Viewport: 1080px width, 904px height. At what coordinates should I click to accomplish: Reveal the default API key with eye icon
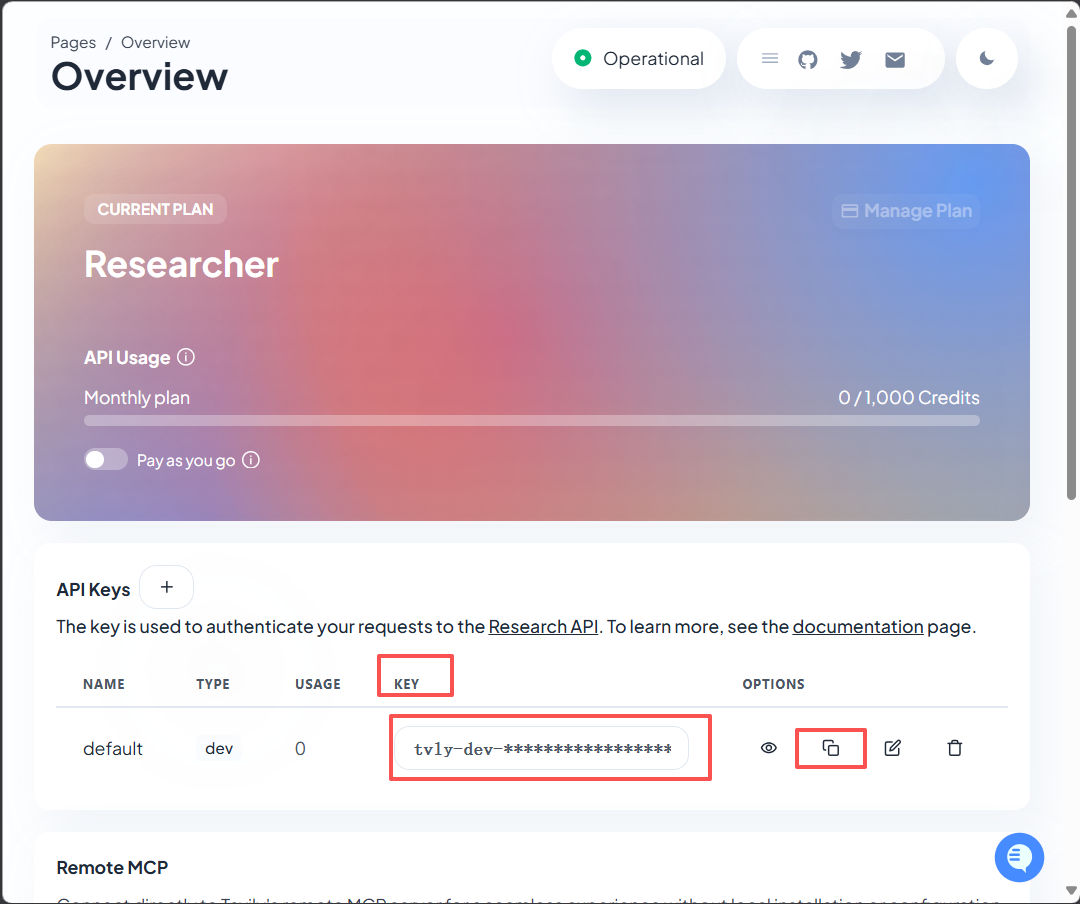[769, 748]
